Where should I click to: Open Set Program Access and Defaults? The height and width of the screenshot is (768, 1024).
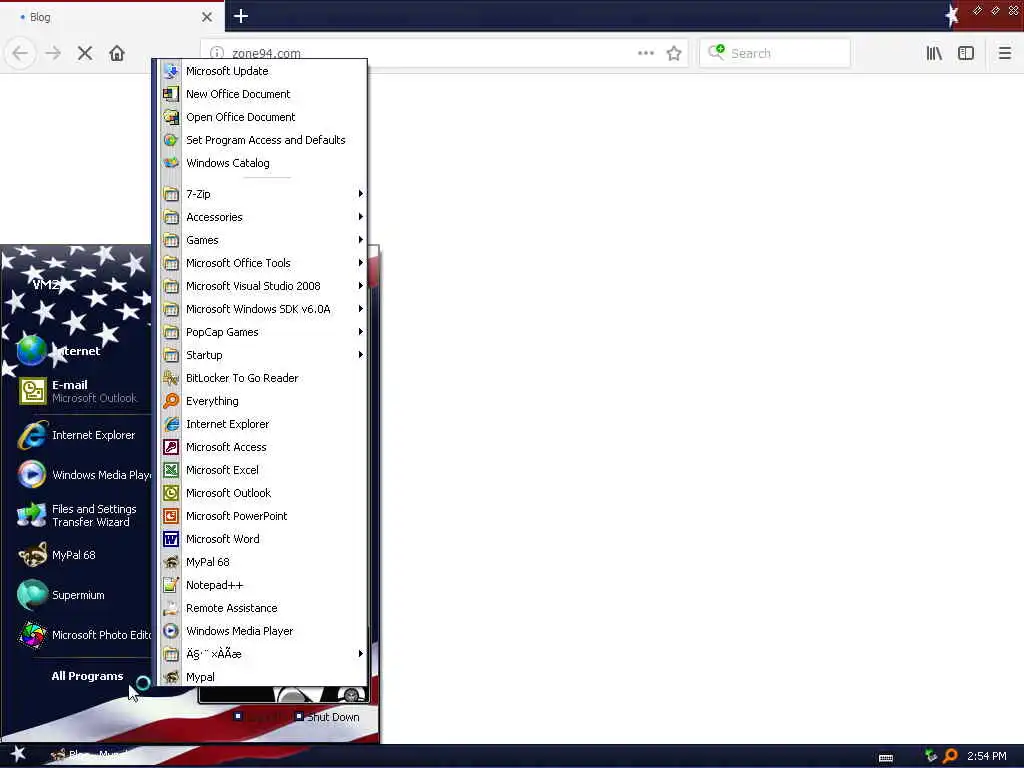[x=263, y=140]
